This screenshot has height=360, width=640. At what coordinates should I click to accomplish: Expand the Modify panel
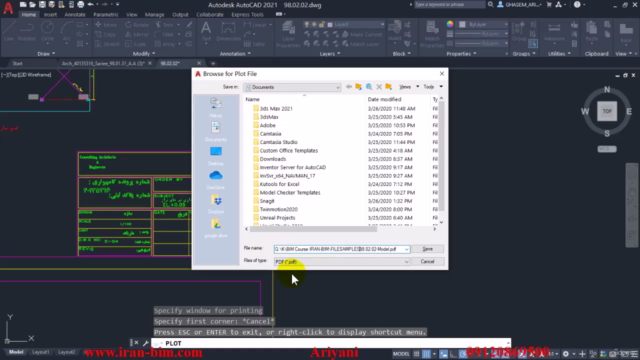tap(144, 53)
